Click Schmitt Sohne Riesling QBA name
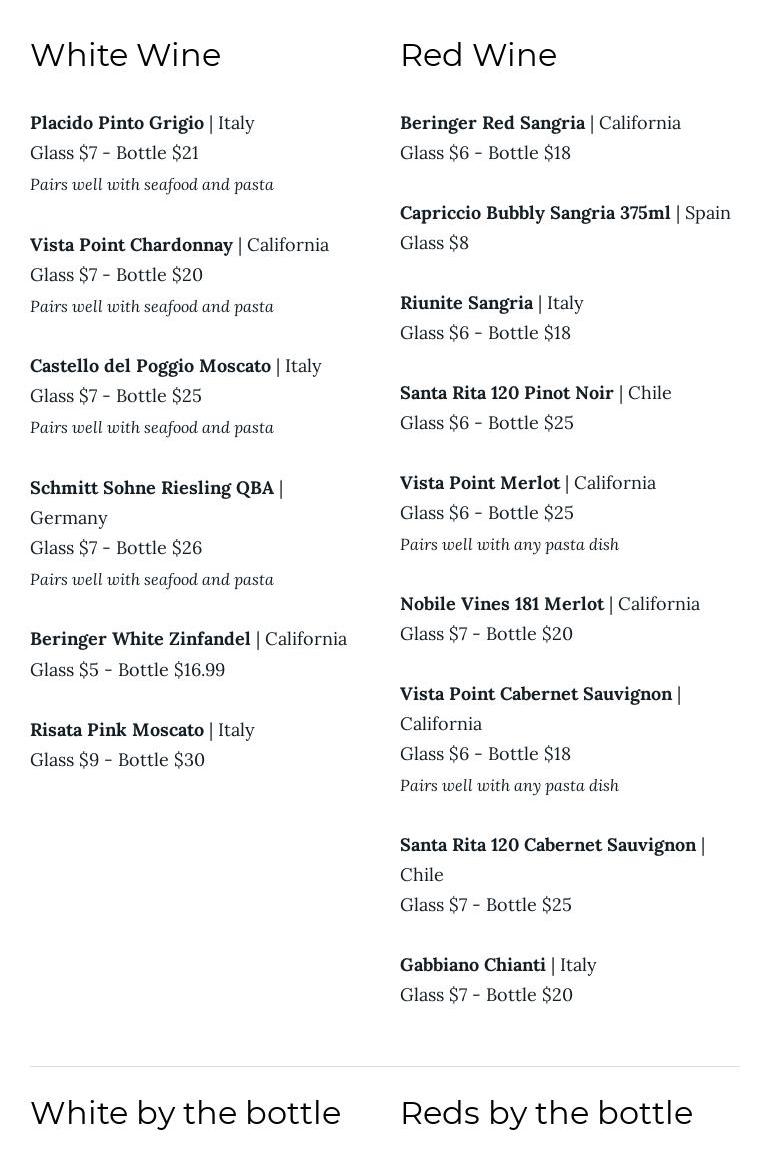 click(152, 488)
